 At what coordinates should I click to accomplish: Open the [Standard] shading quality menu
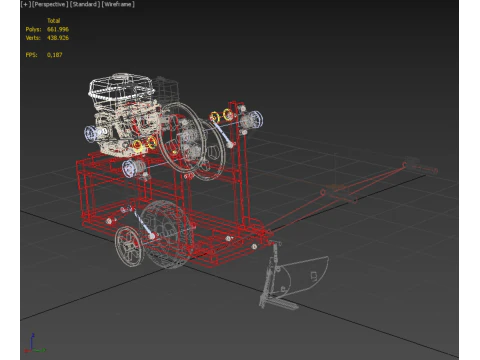click(x=85, y=4)
